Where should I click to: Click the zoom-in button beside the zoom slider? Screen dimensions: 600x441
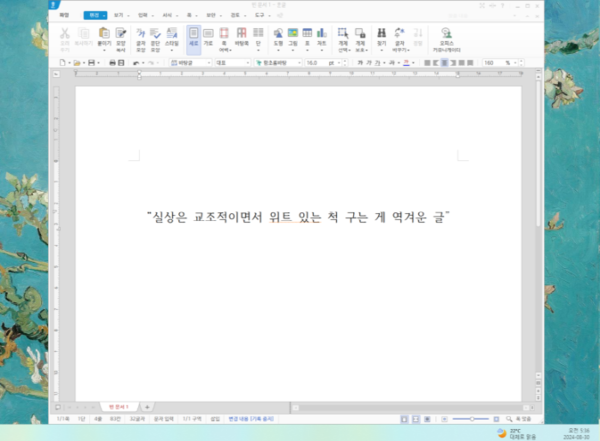click(x=496, y=419)
